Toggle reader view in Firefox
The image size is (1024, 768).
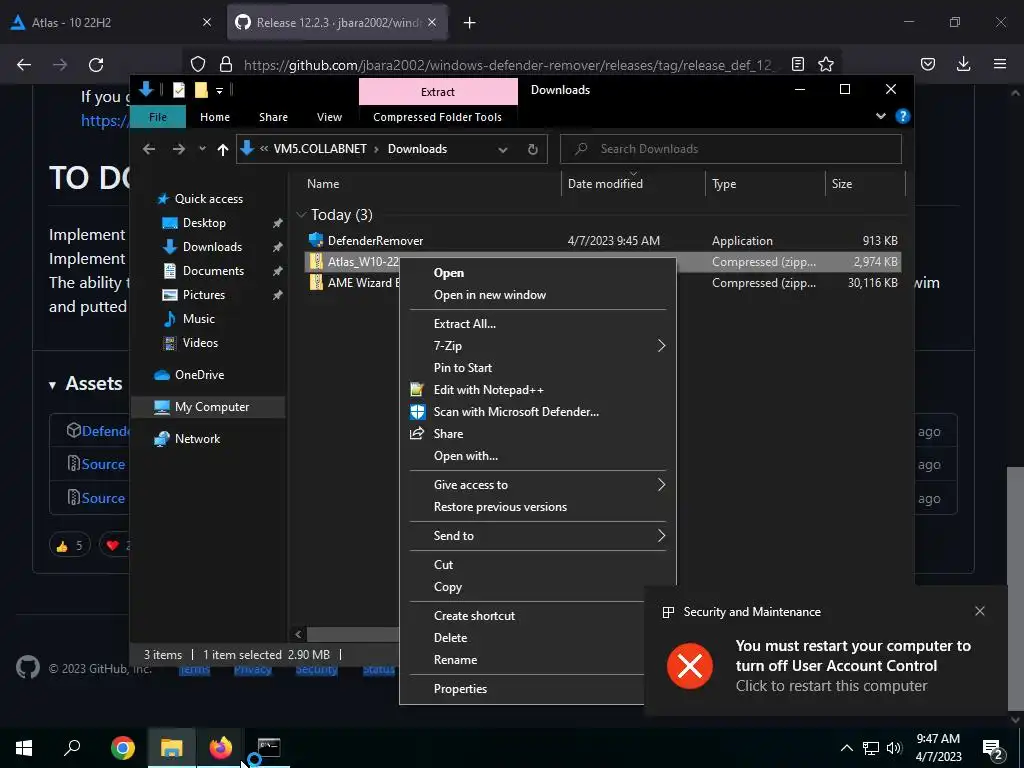[x=797, y=64]
